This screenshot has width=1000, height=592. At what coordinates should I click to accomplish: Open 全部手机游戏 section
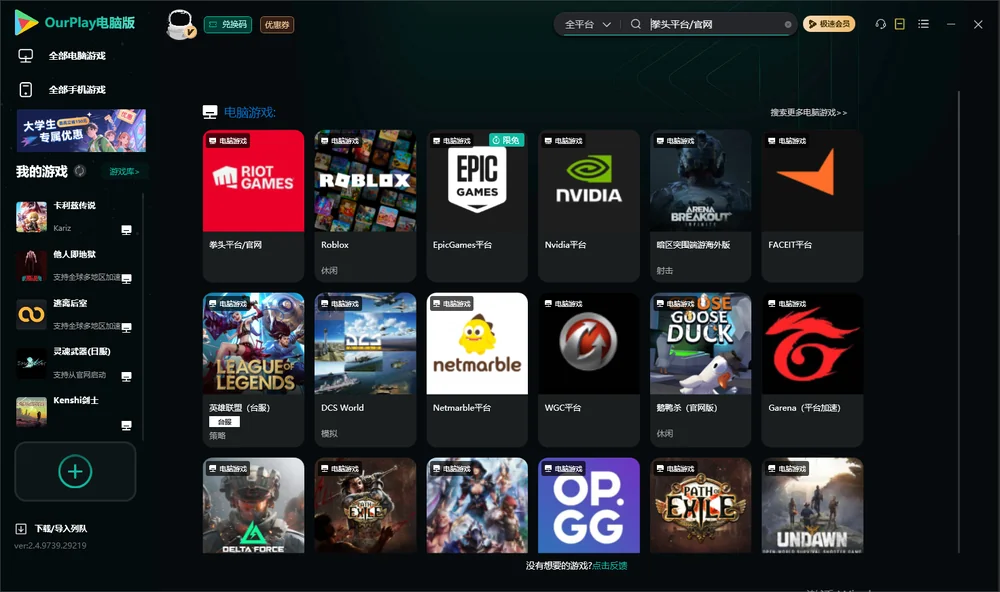click(62, 90)
